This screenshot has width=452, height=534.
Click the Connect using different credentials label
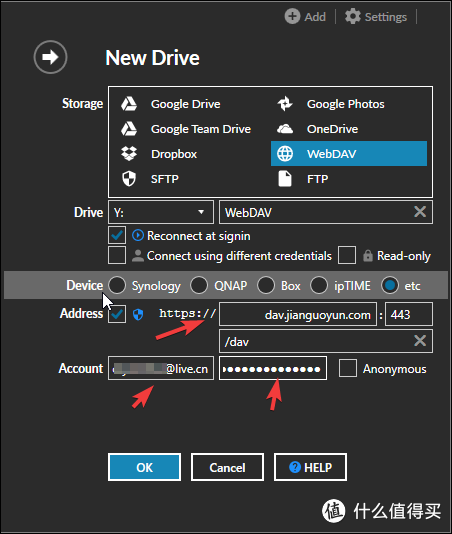[239, 256]
